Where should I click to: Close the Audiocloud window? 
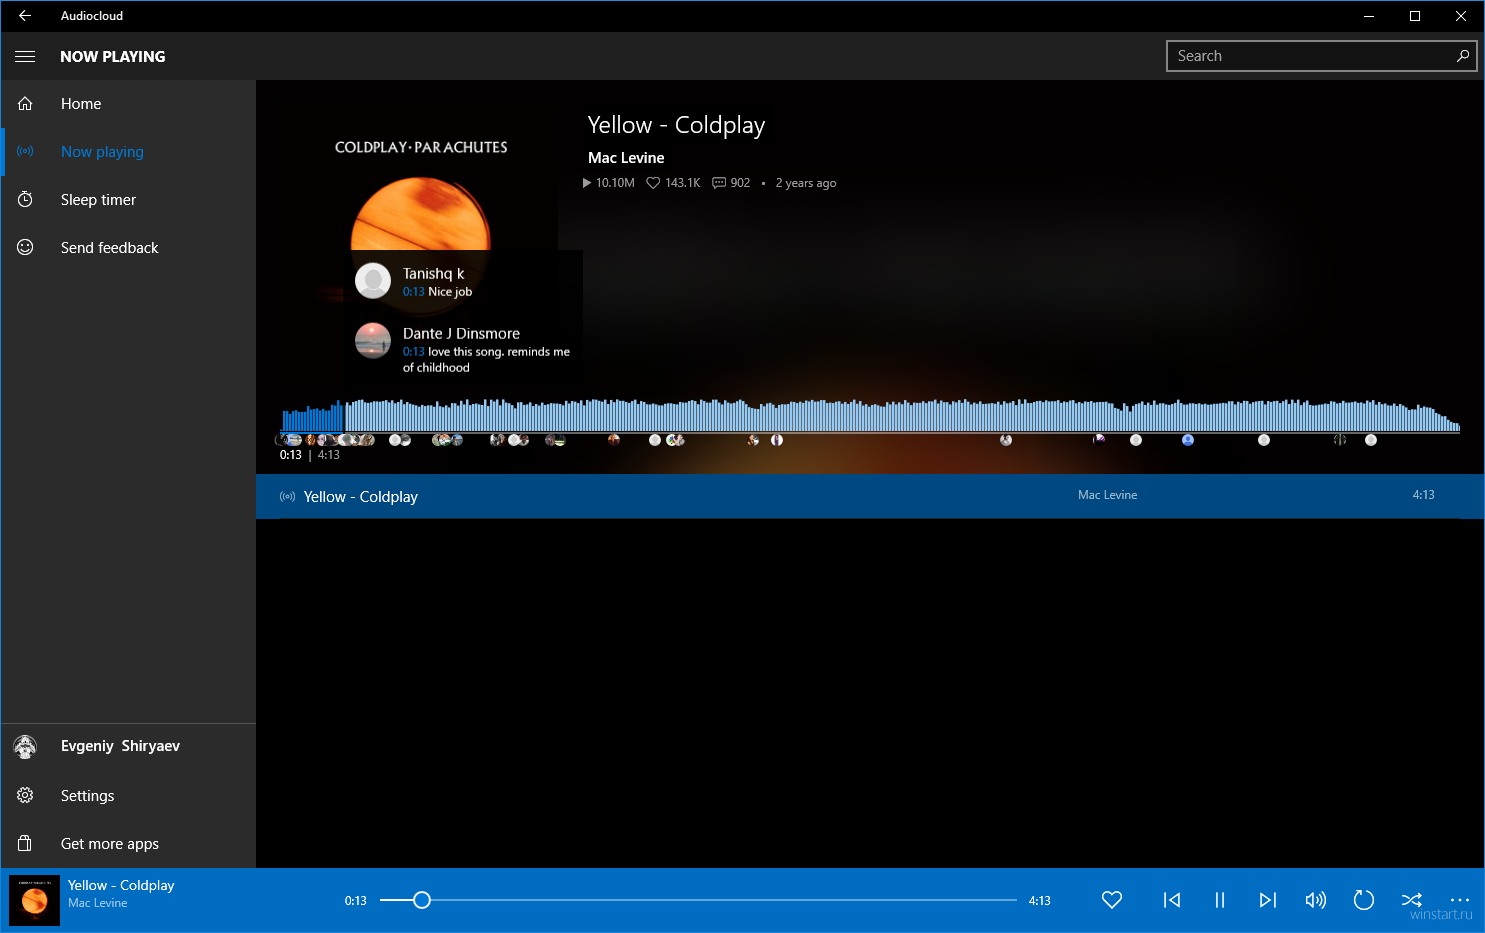pyautogui.click(x=1461, y=16)
